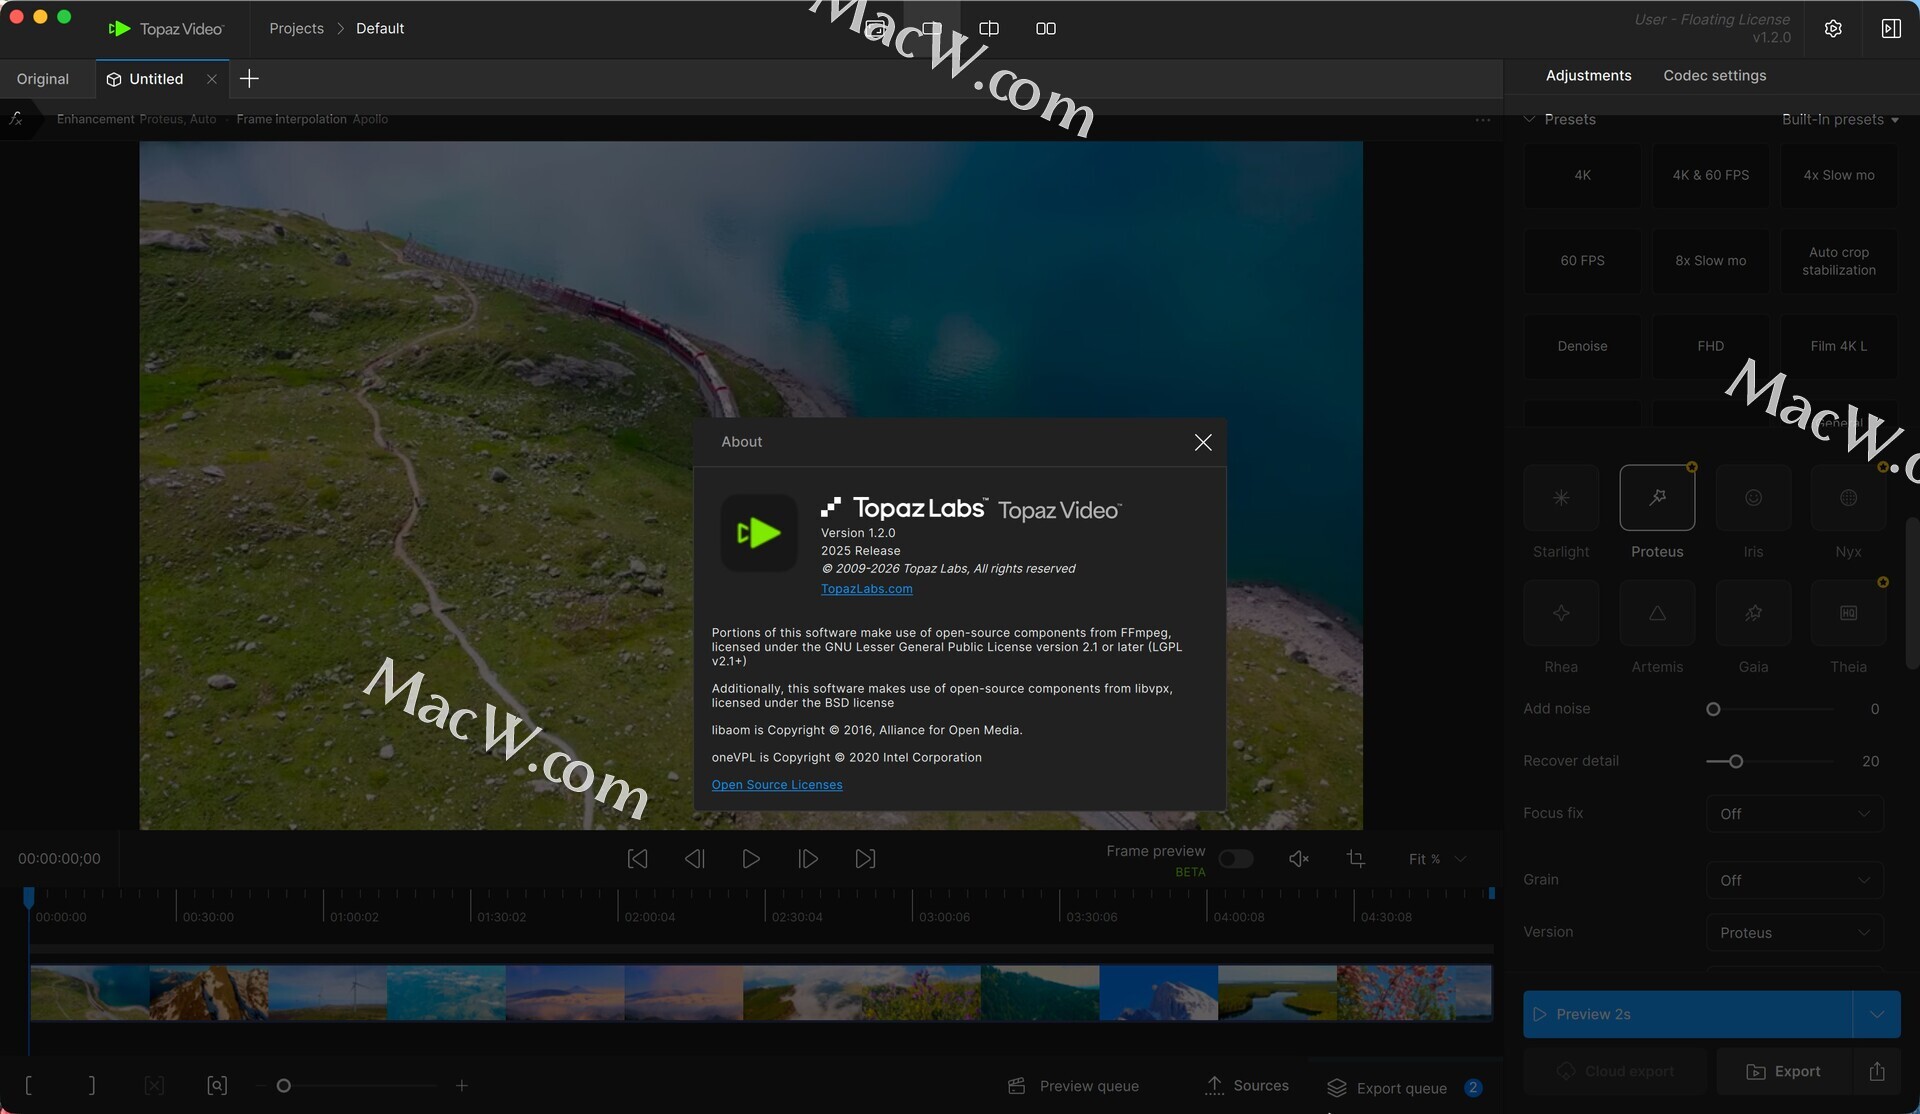
Task: Mute audio with the speaker icon
Action: point(1298,859)
